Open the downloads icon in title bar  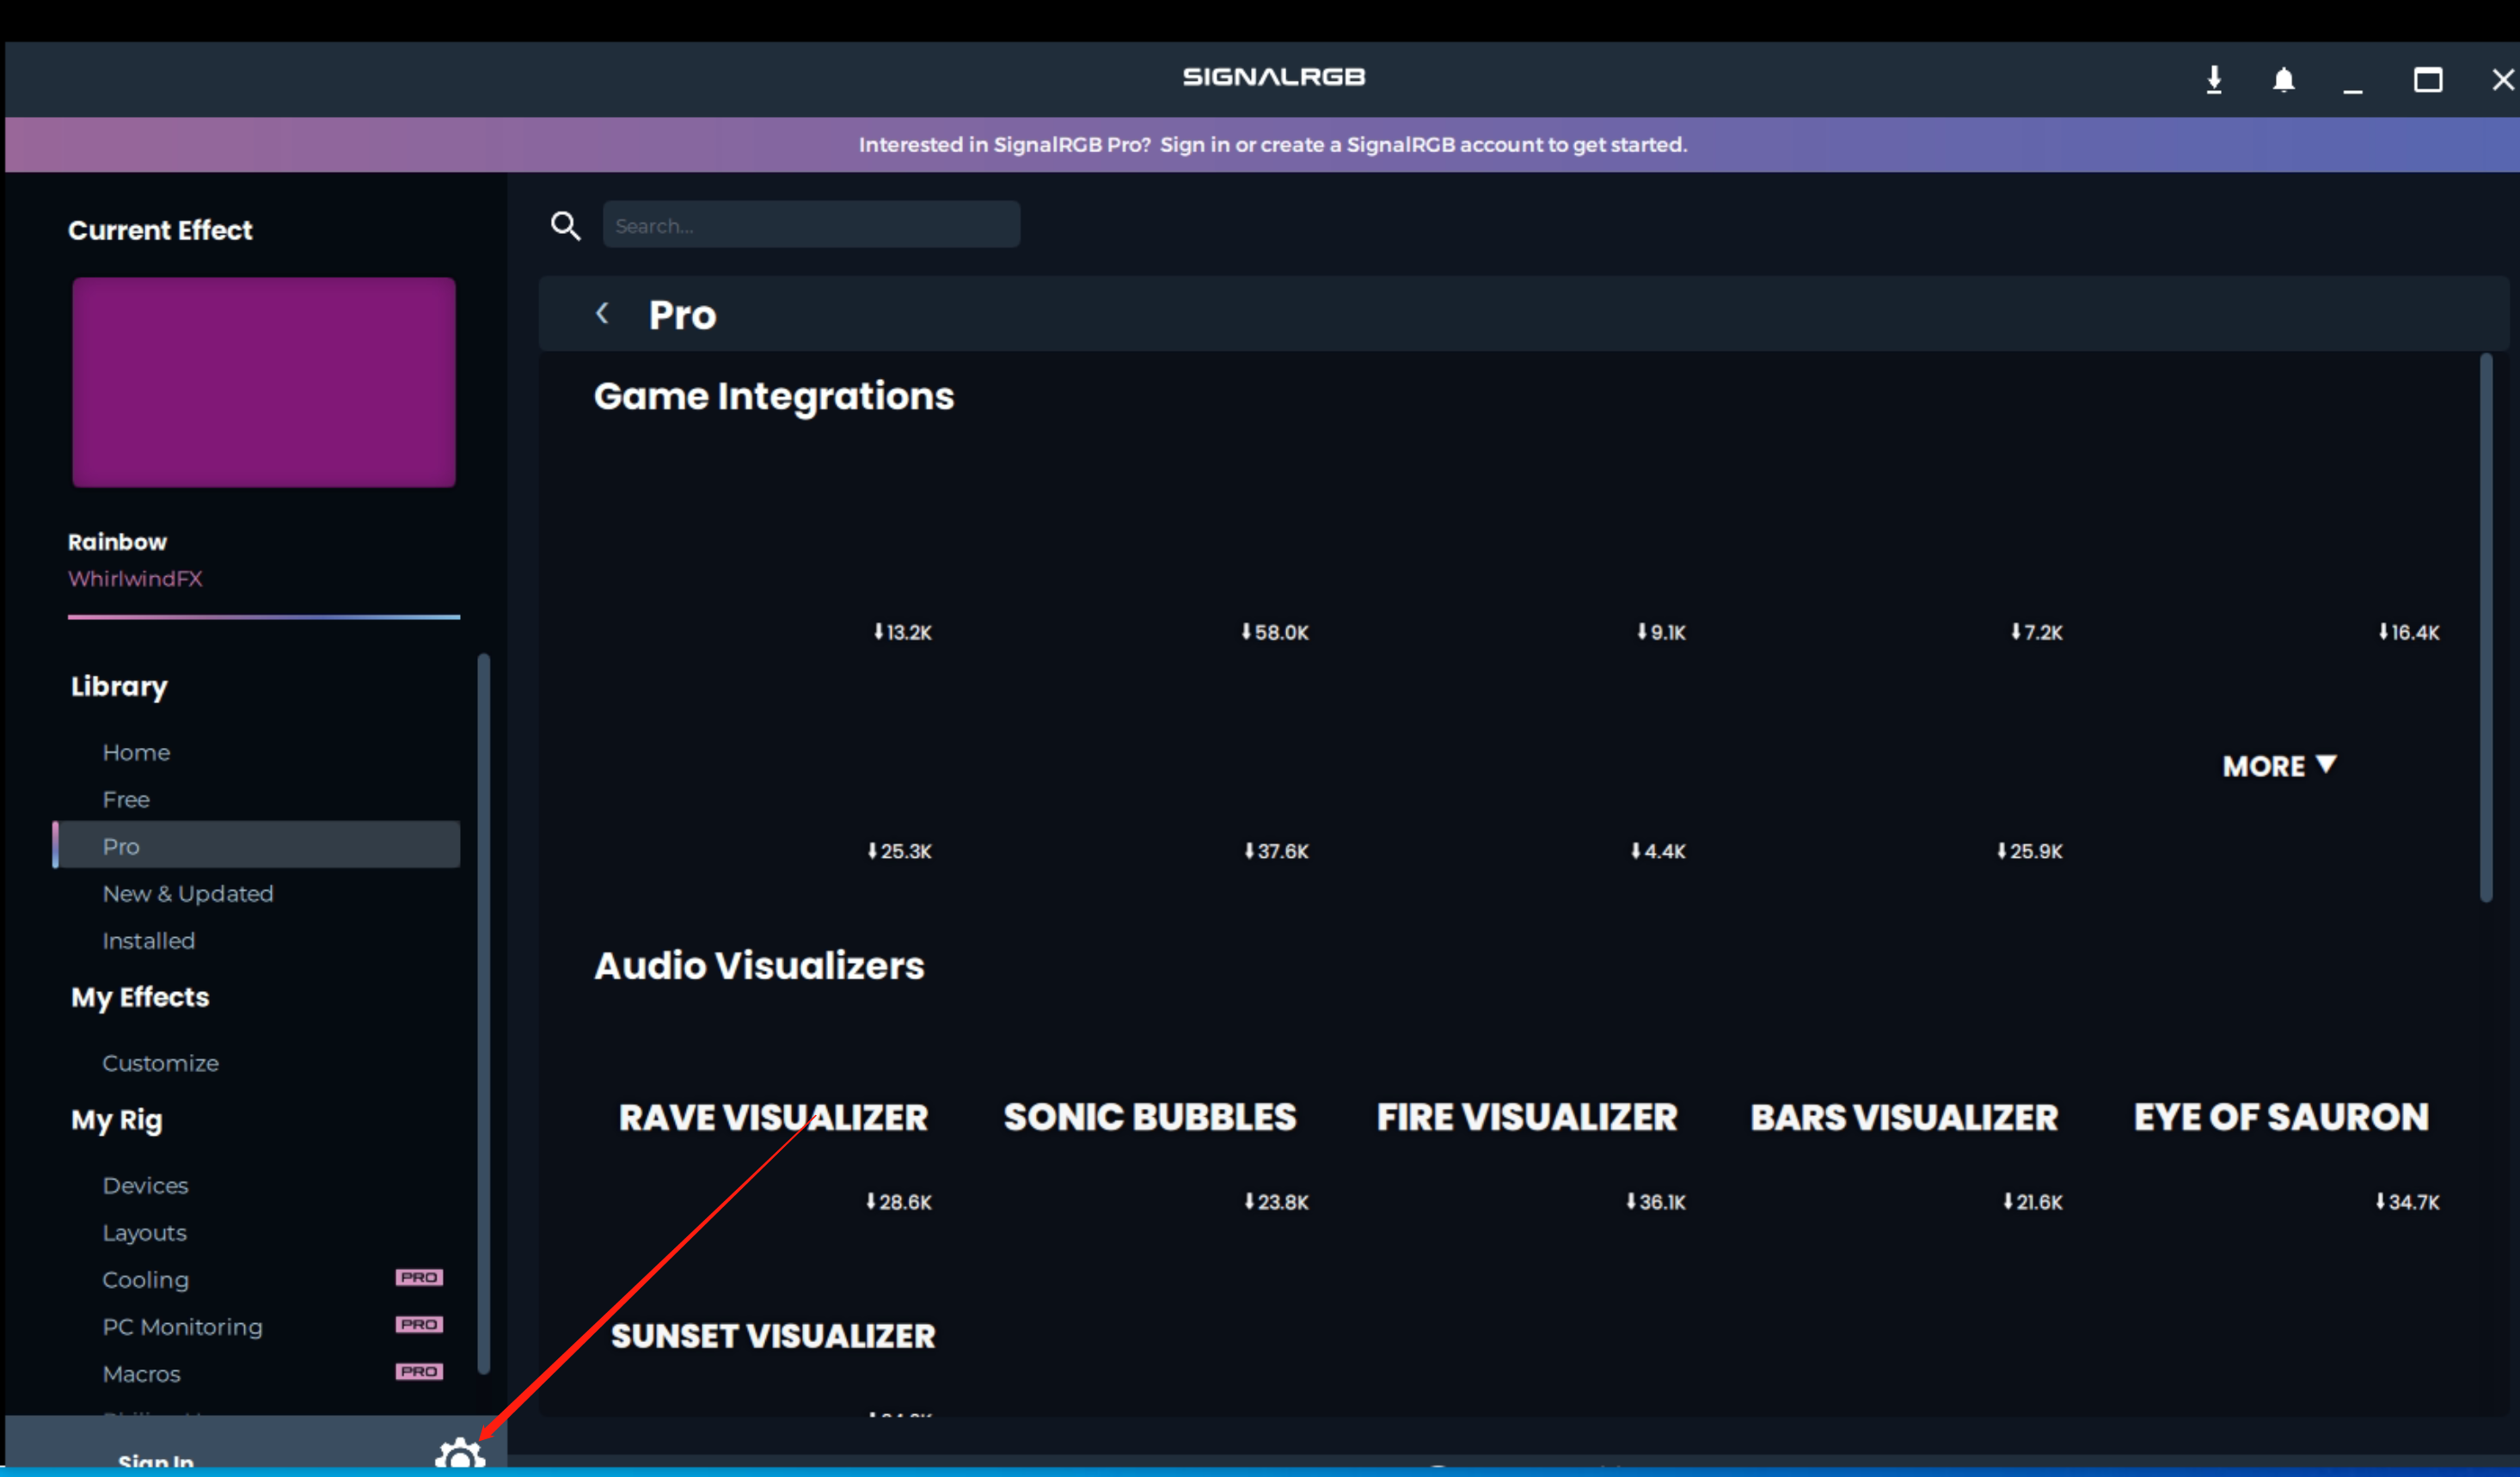(2214, 79)
